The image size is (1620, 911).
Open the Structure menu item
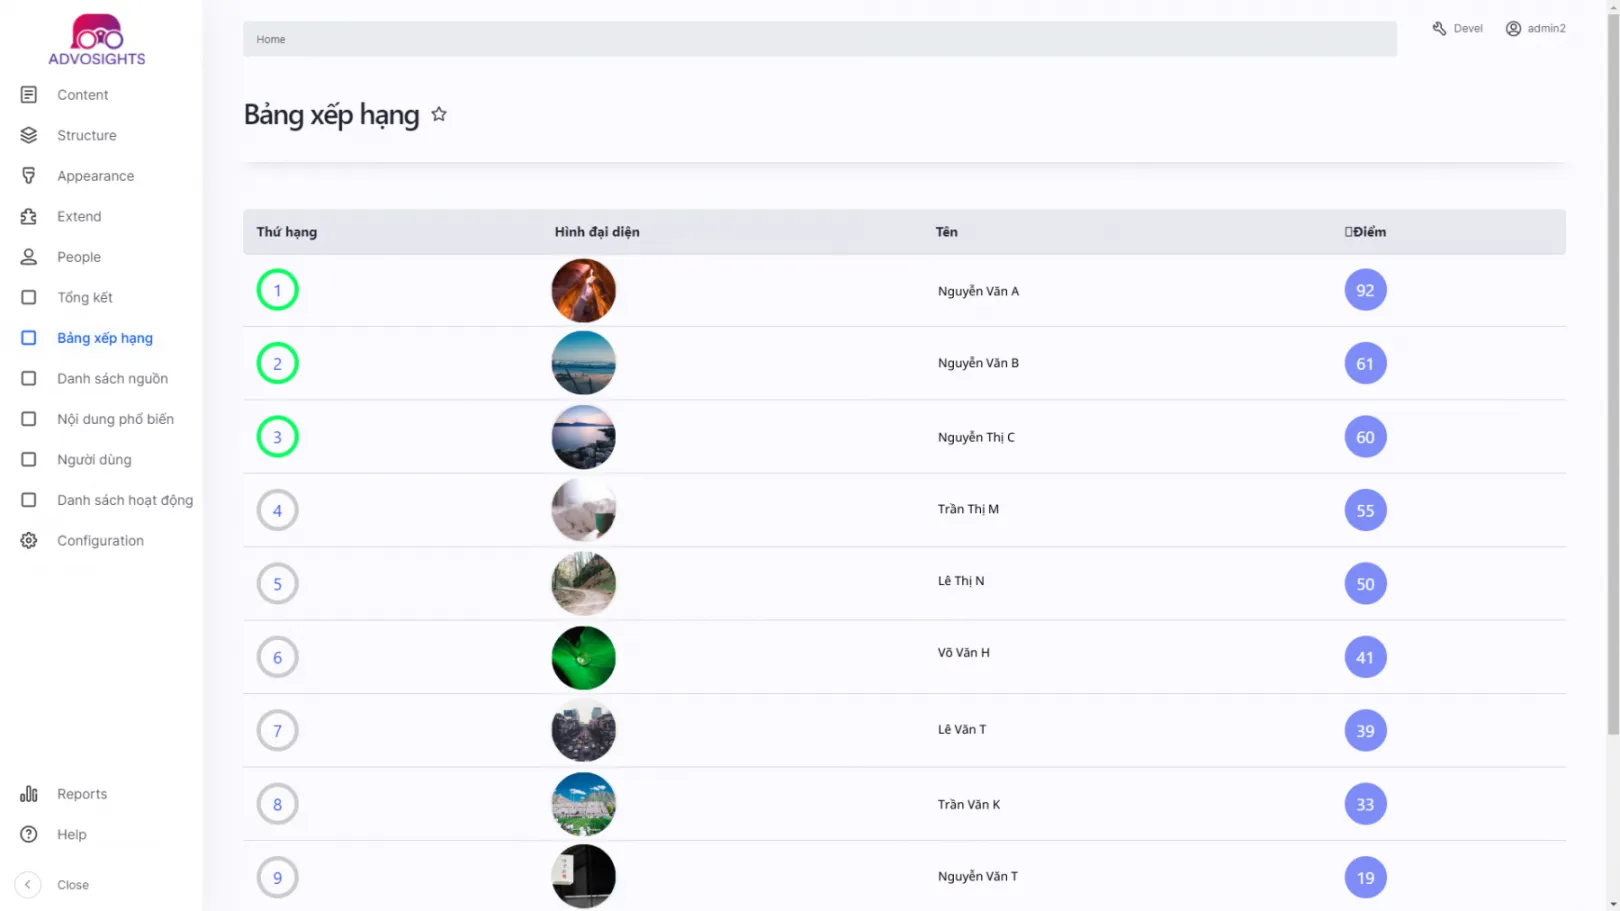click(87, 135)
